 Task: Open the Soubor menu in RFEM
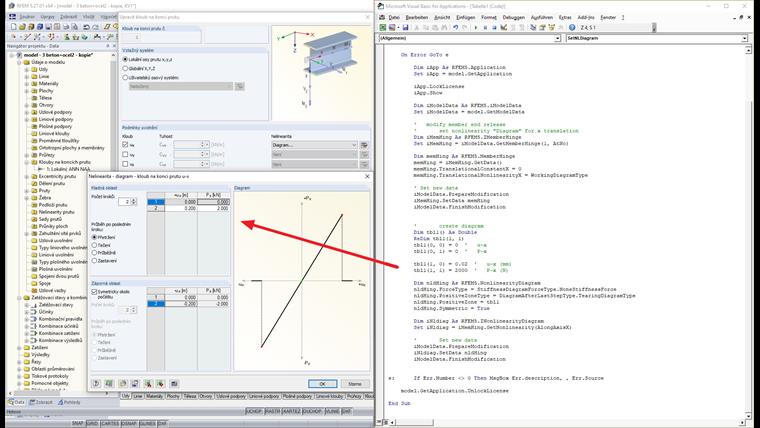[x=27, y=17]
